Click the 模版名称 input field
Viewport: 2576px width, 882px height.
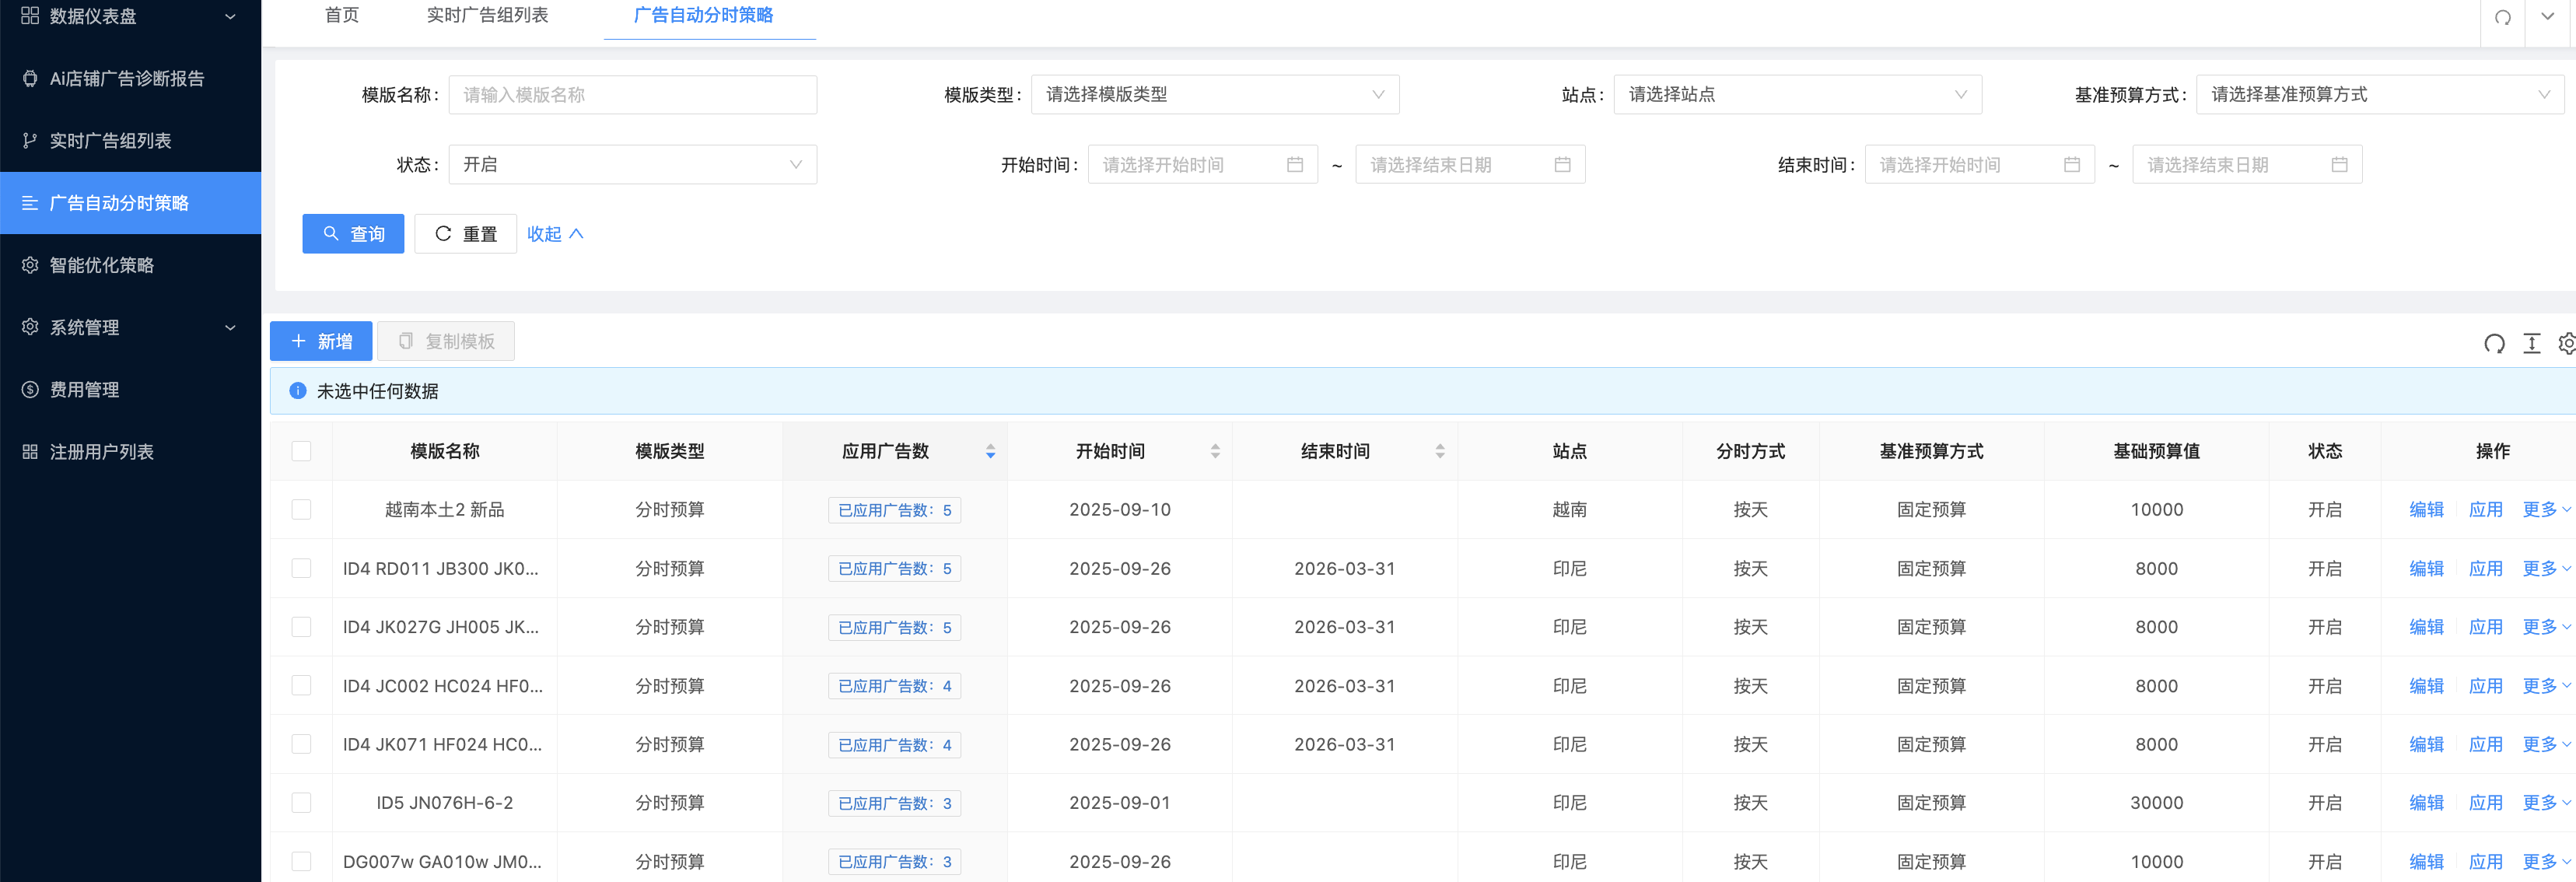pyautogui.click(x=632, y=95)
